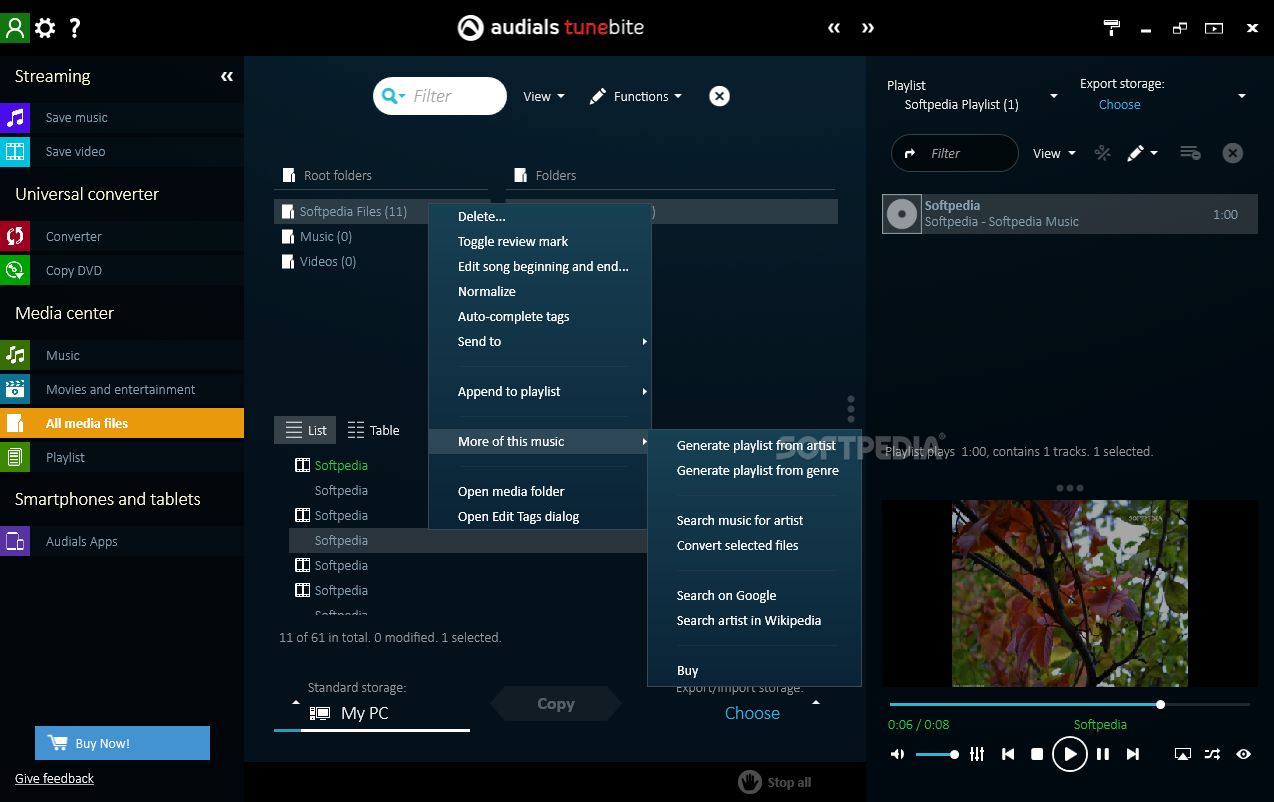Click the playlist Filter field
Screen dimensions: 1274x802
click(x=954, y=153)
